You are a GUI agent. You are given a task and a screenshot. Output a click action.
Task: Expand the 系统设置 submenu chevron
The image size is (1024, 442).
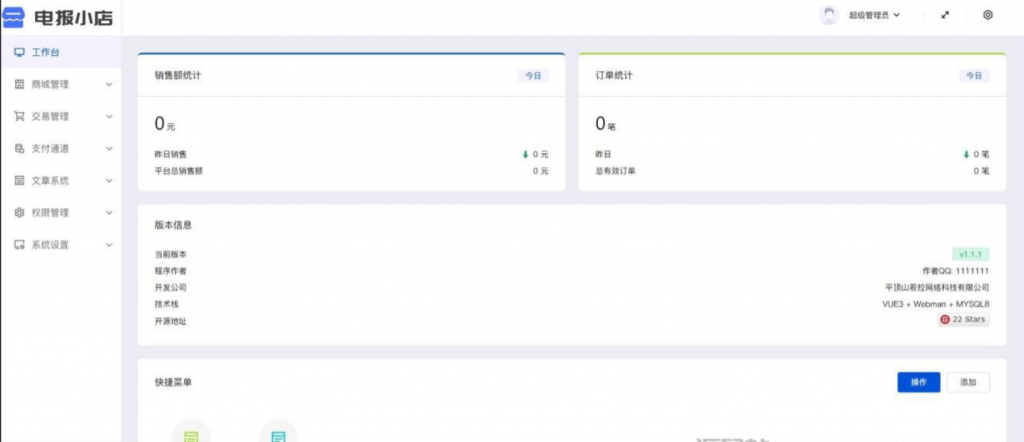tap(109, 245)
